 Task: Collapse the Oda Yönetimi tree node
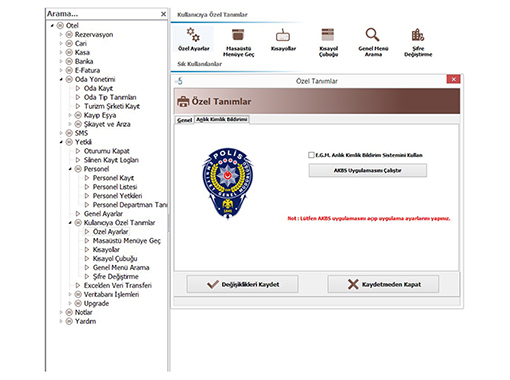[x=61, y=79]
